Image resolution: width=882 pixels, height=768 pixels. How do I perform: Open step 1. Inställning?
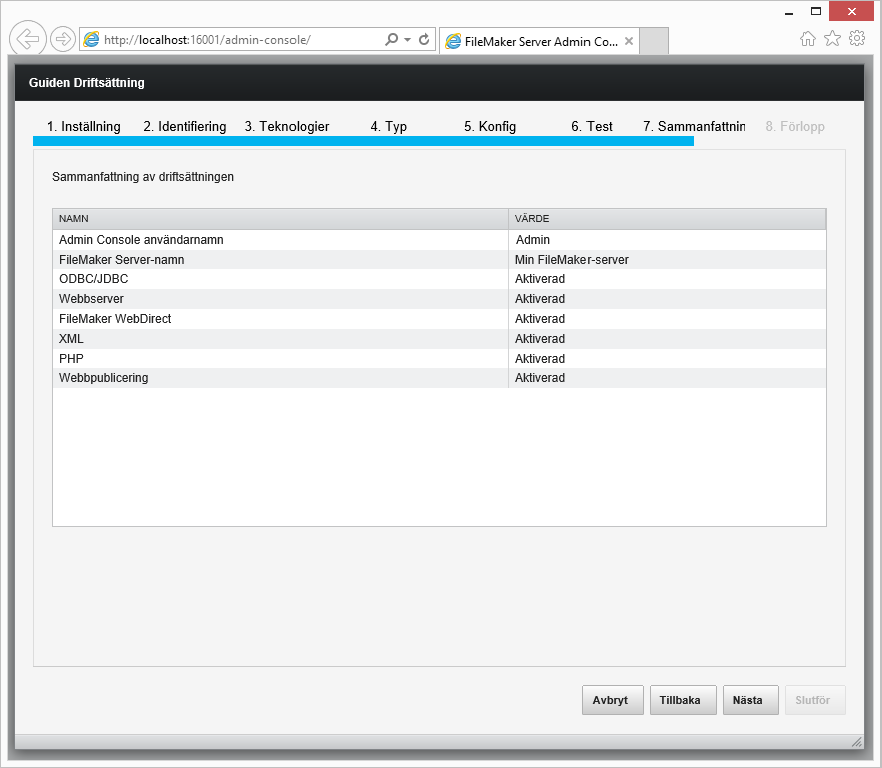pyautogui.click(x=84, y=127)
